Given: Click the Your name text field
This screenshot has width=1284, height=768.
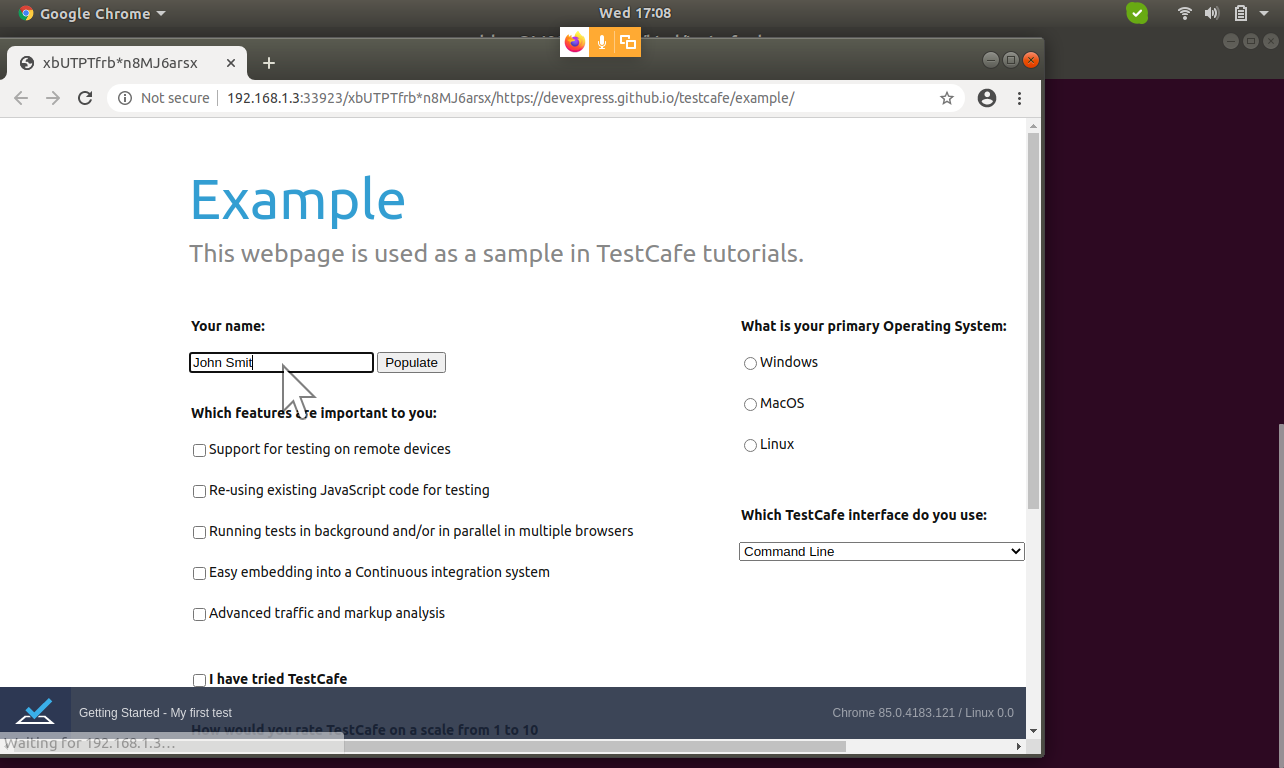Looking at the screenshot, I should pyautogui.click(x=281, y=362).
